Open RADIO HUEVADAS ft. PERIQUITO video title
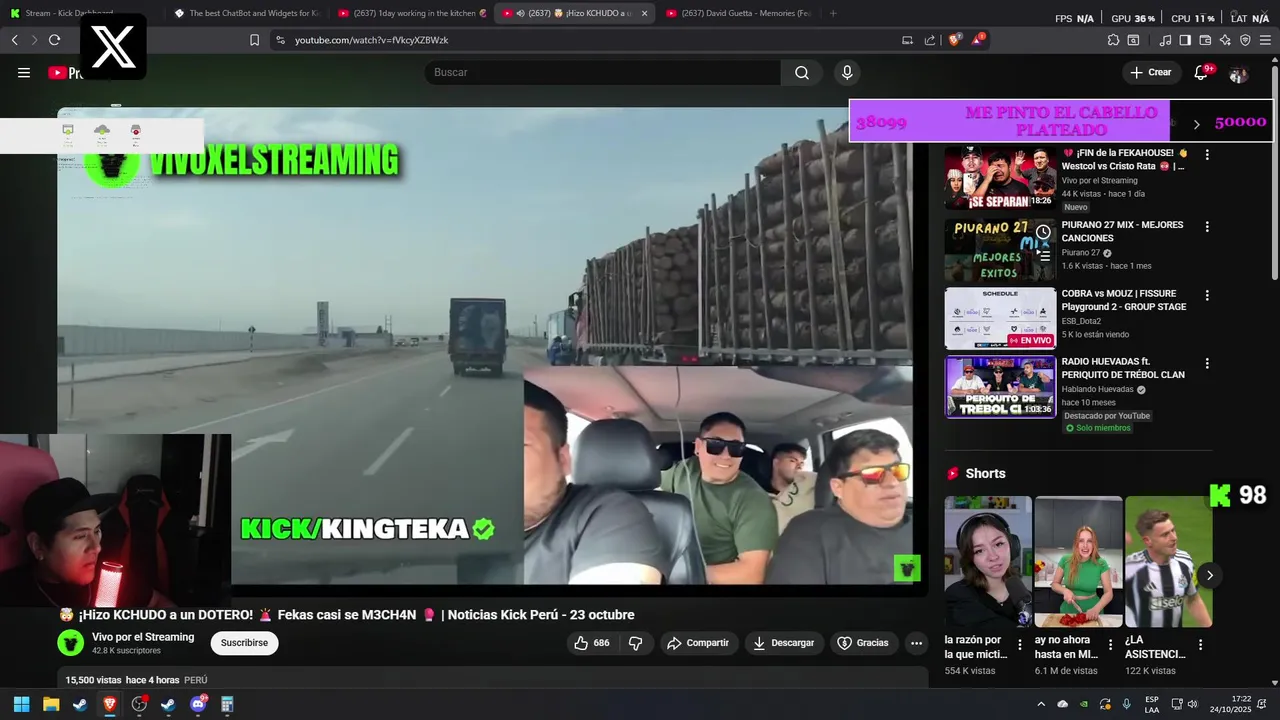1280x720 pixels. (x=1123, y=368)
